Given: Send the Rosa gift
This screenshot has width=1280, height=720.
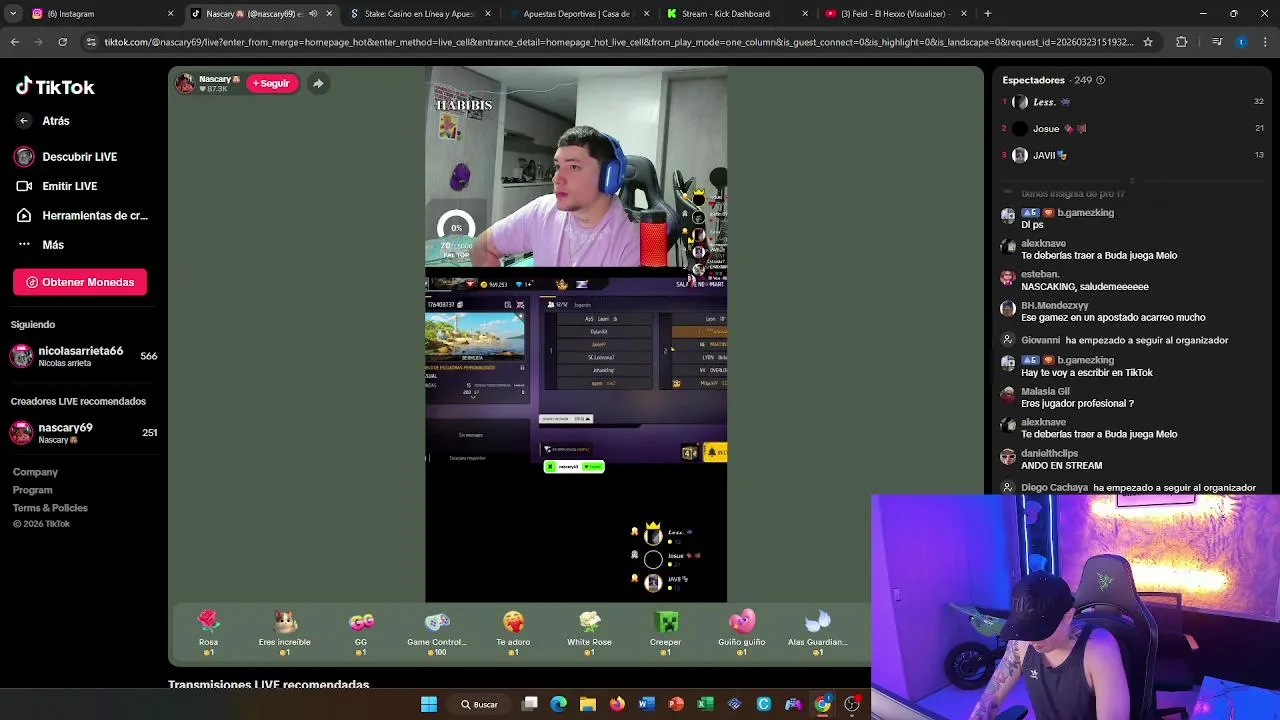Looking at the screenshot, I should (x=208, y=633).
